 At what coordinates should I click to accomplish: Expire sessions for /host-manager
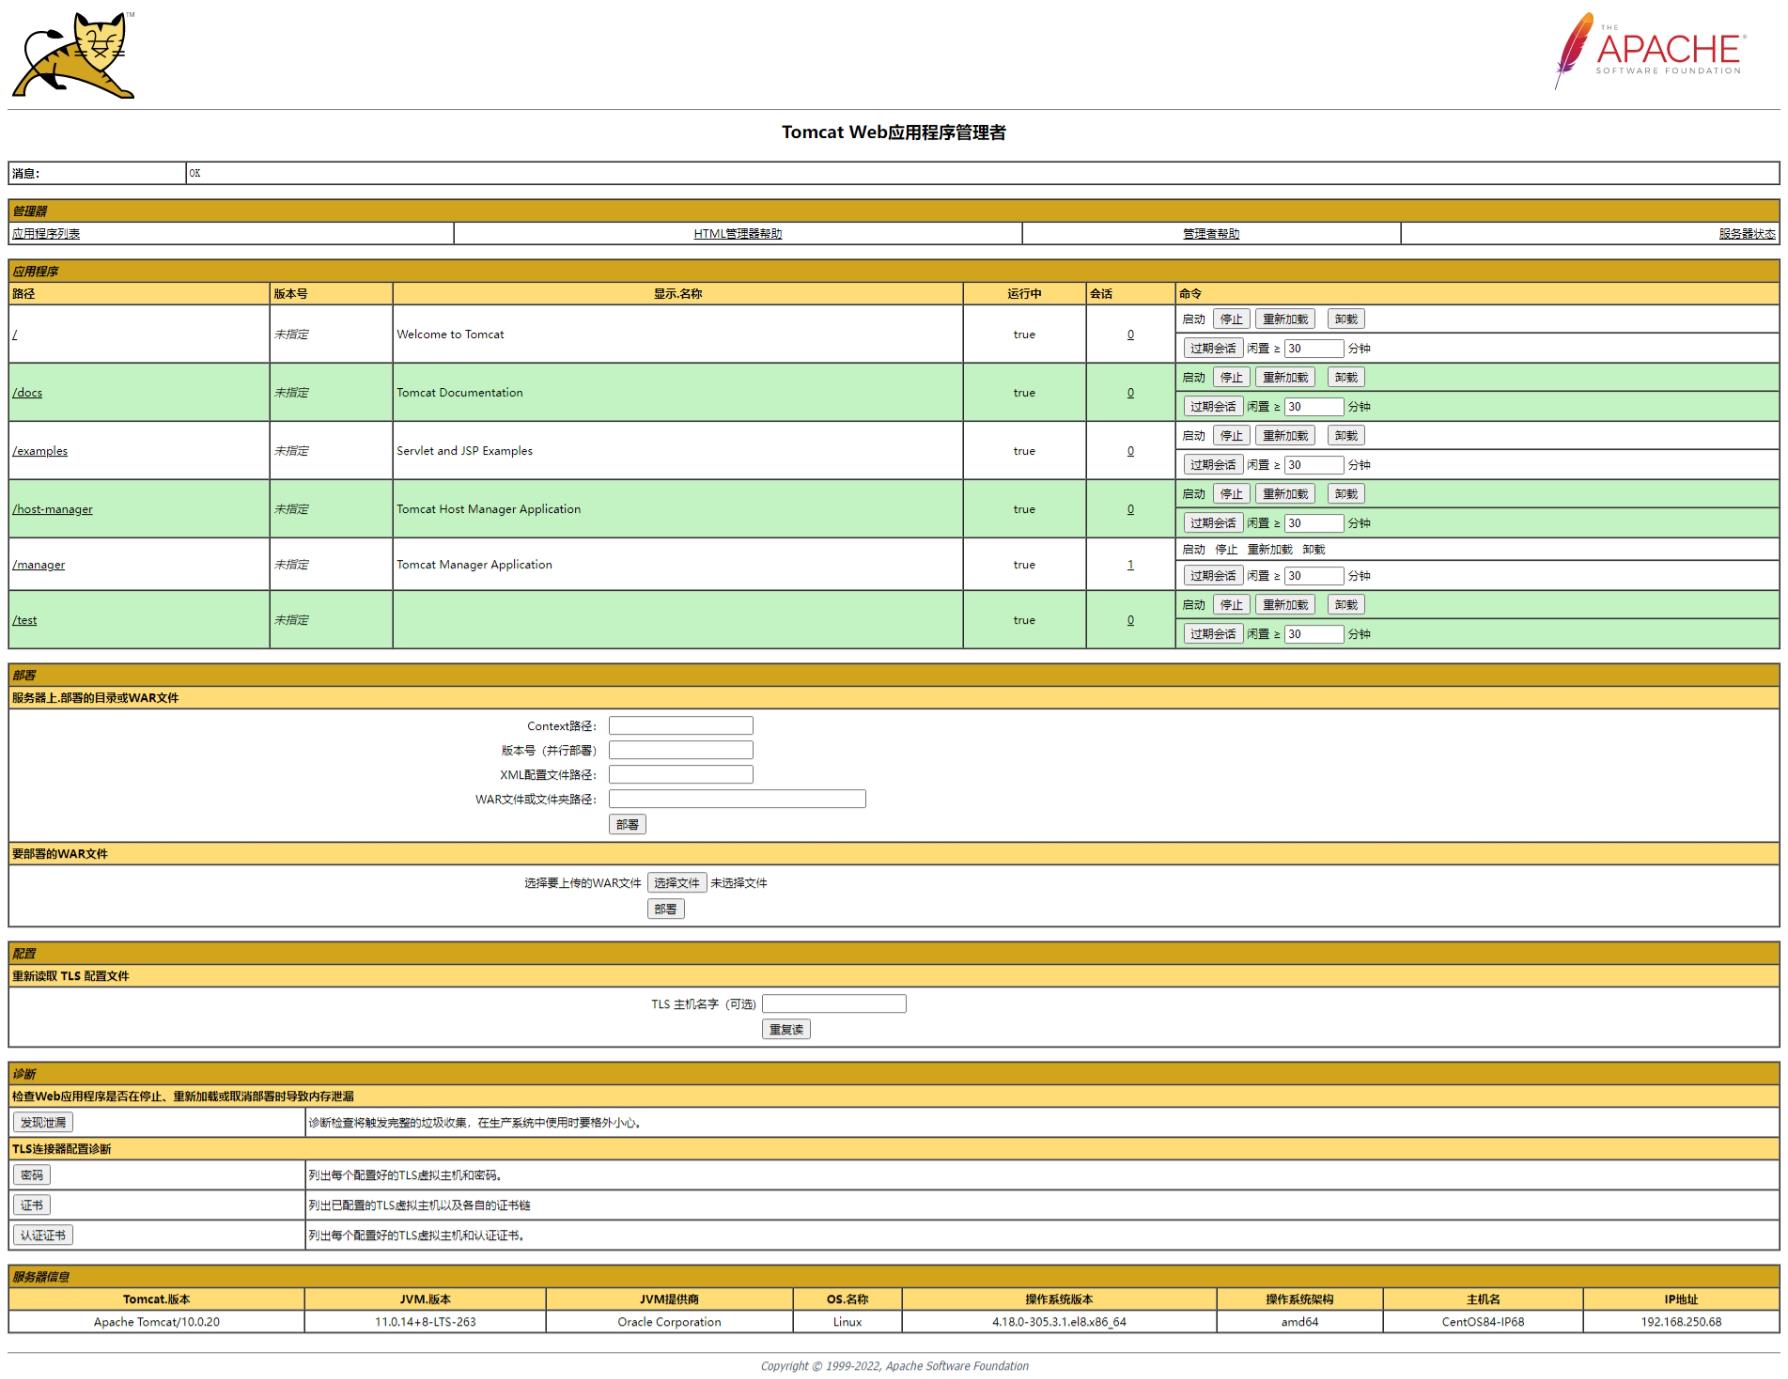1213,522
